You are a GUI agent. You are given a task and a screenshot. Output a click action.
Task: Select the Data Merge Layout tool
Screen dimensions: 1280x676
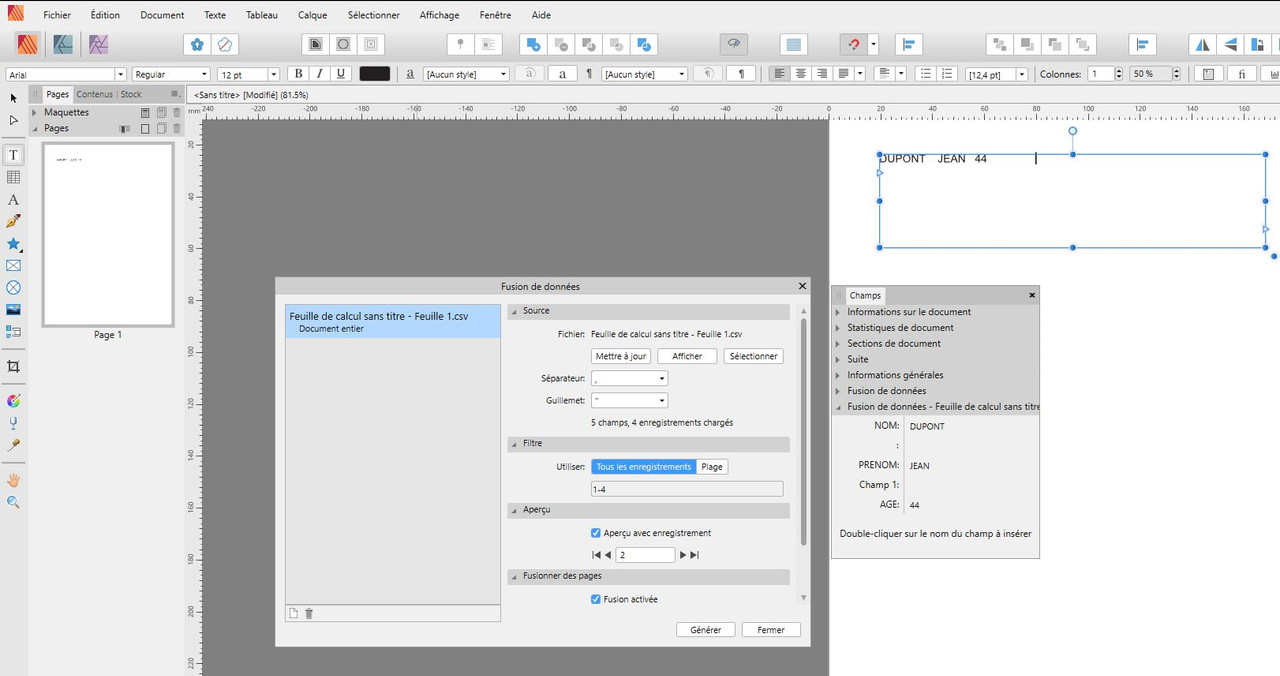point(13,331)
